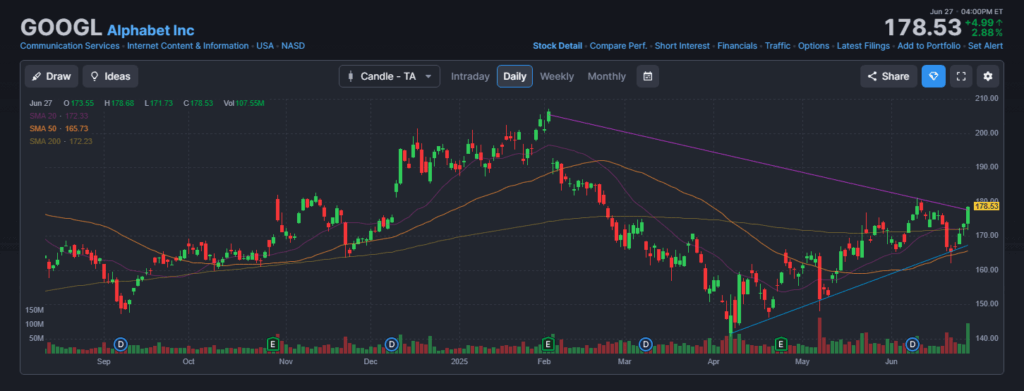Click the large 178.53 last price
1024x391 pixels.
[x=923, y=27]
